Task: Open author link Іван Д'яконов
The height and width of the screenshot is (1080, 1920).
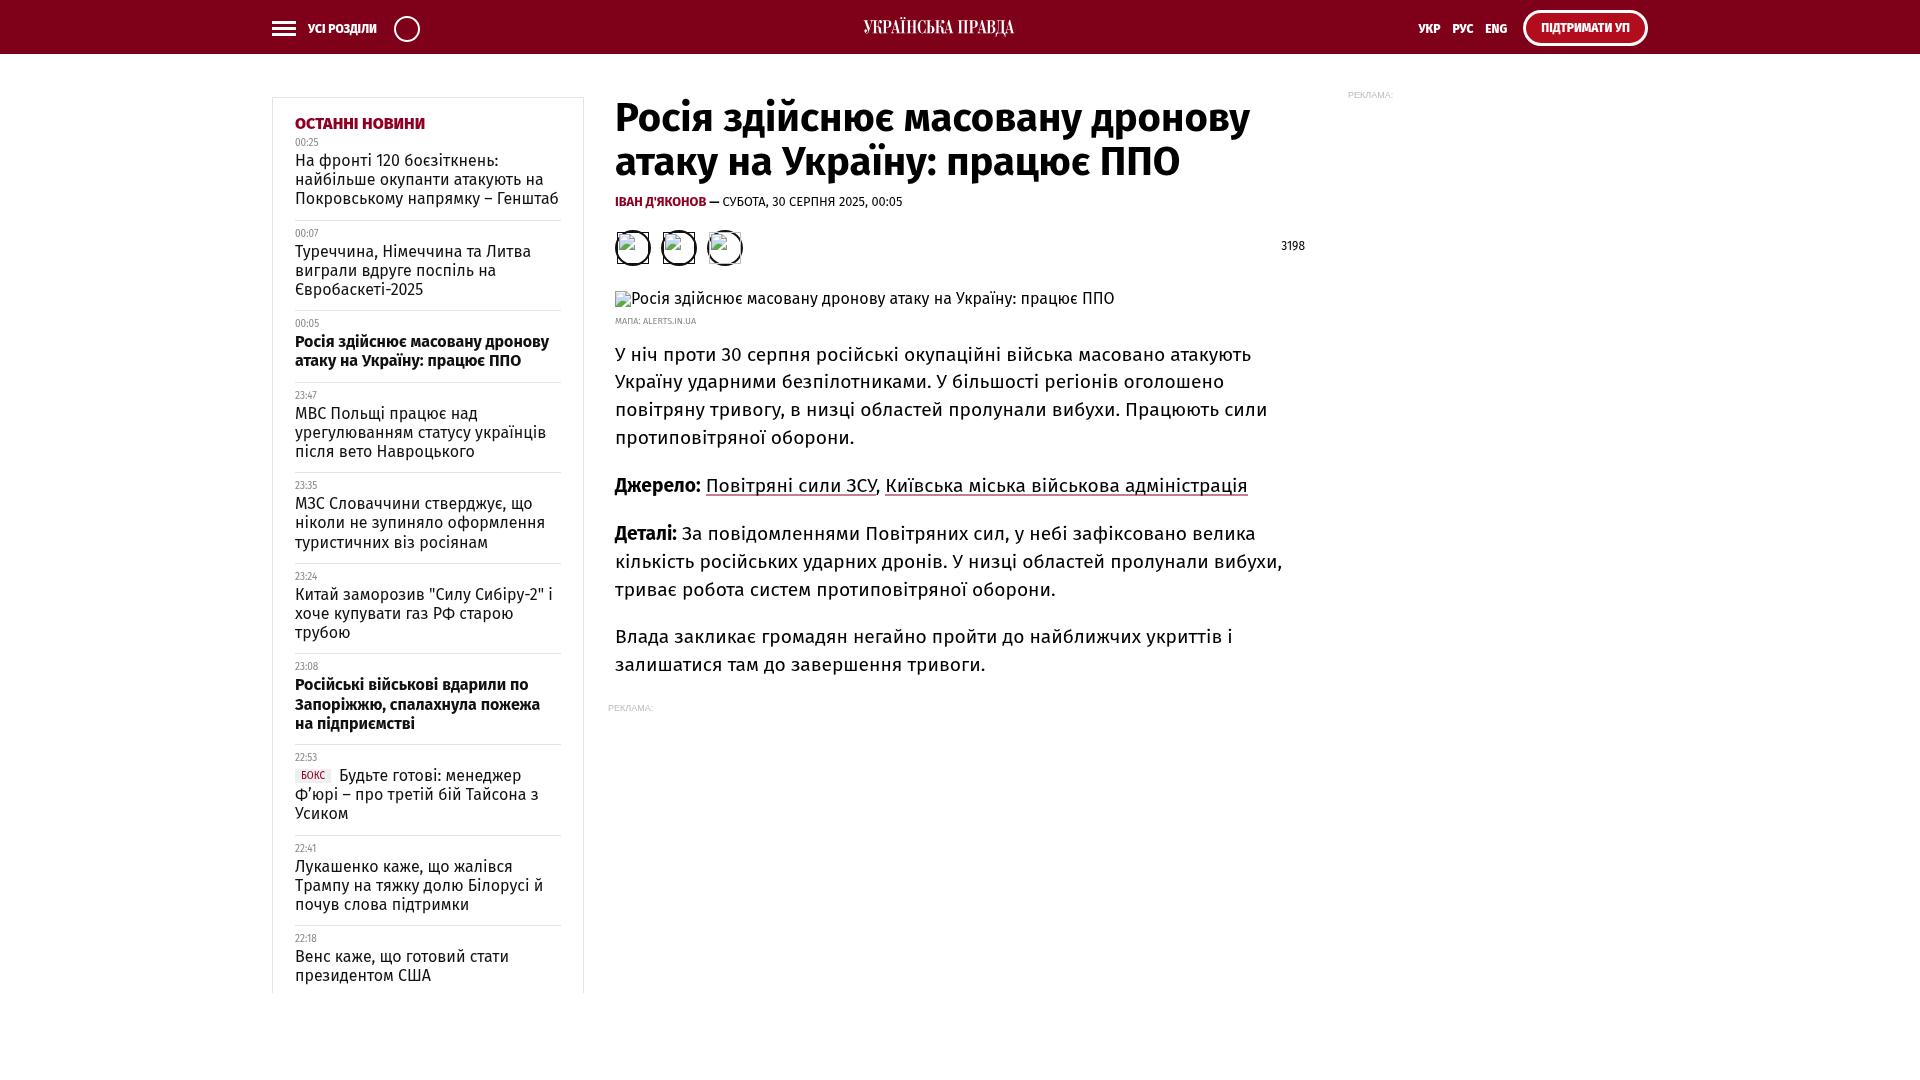Action: (x=660, y=202)
